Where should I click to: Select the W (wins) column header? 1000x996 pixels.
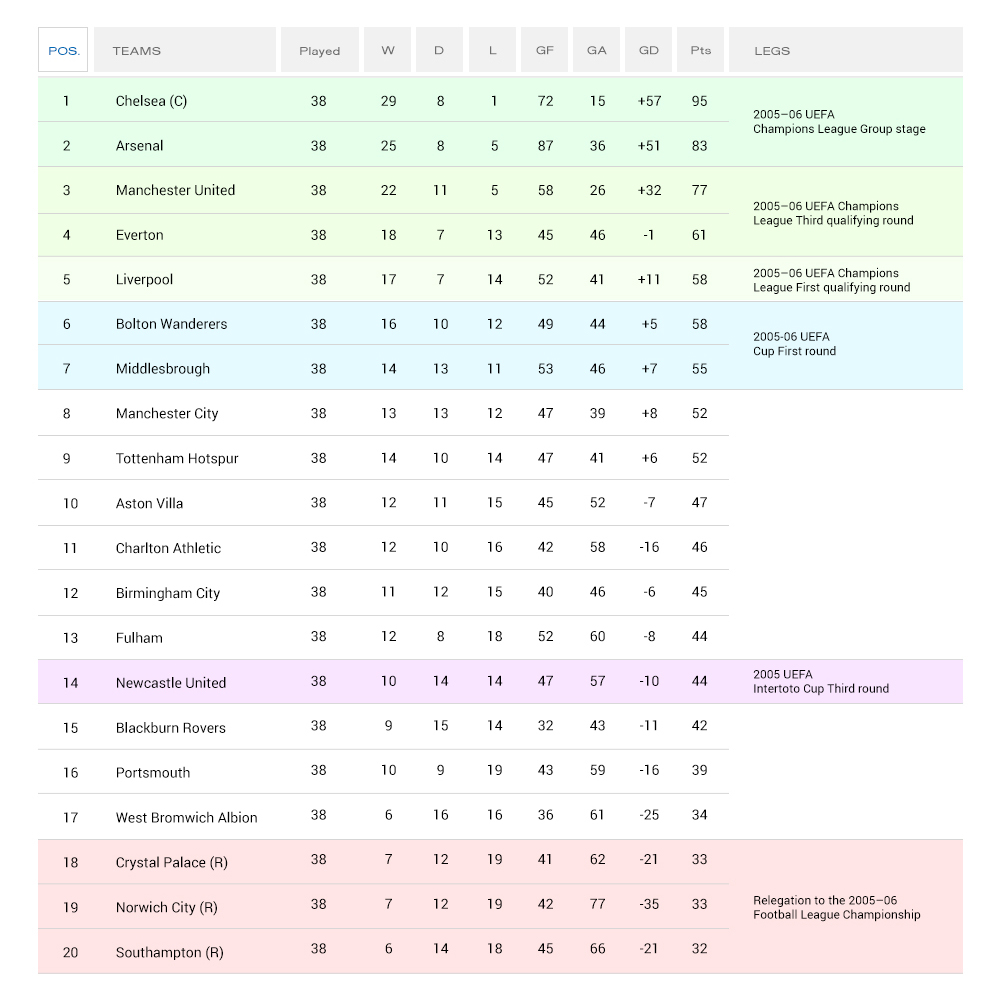tap(388, 50)
